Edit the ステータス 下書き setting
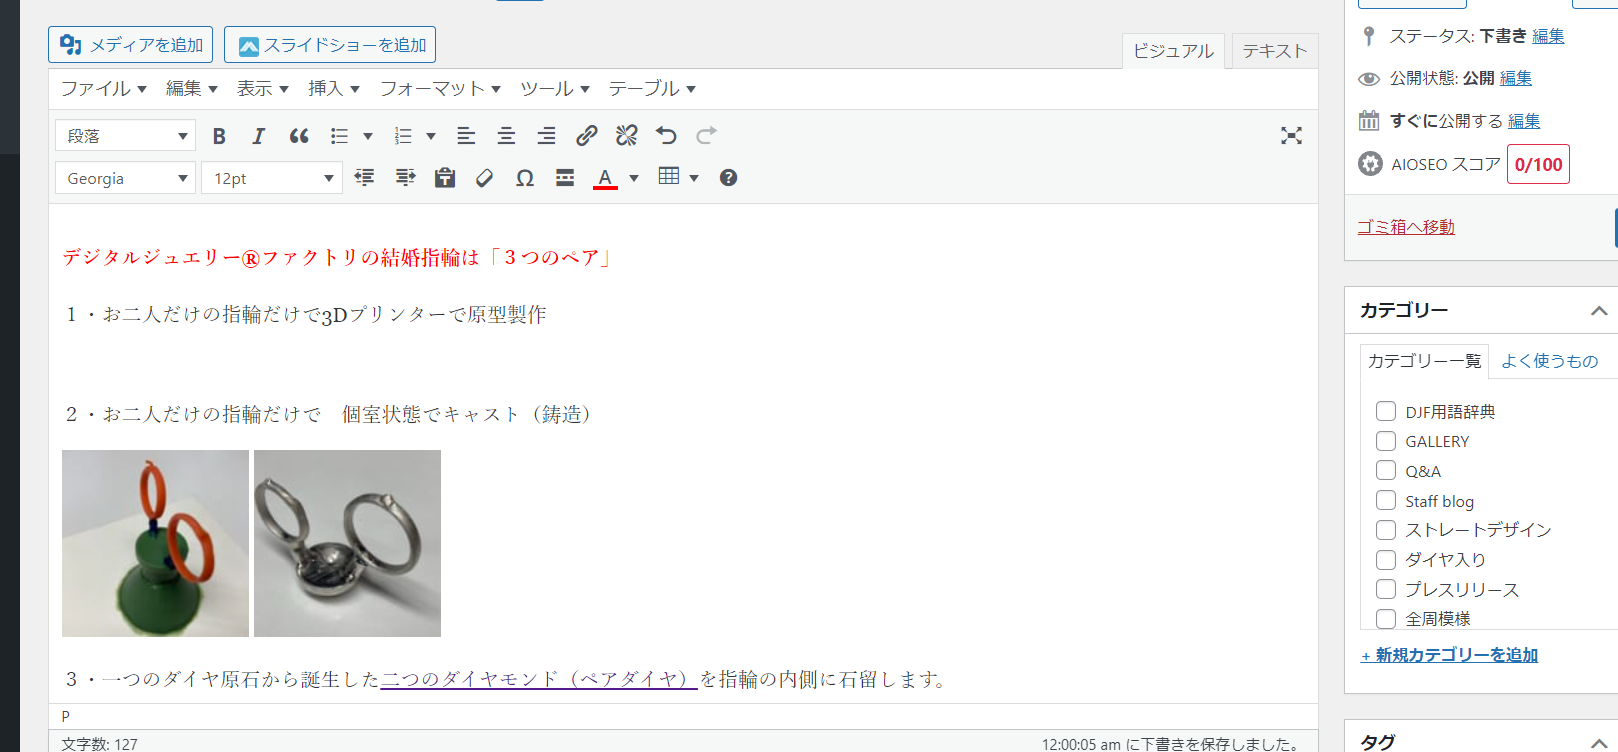 [1548, 36]
